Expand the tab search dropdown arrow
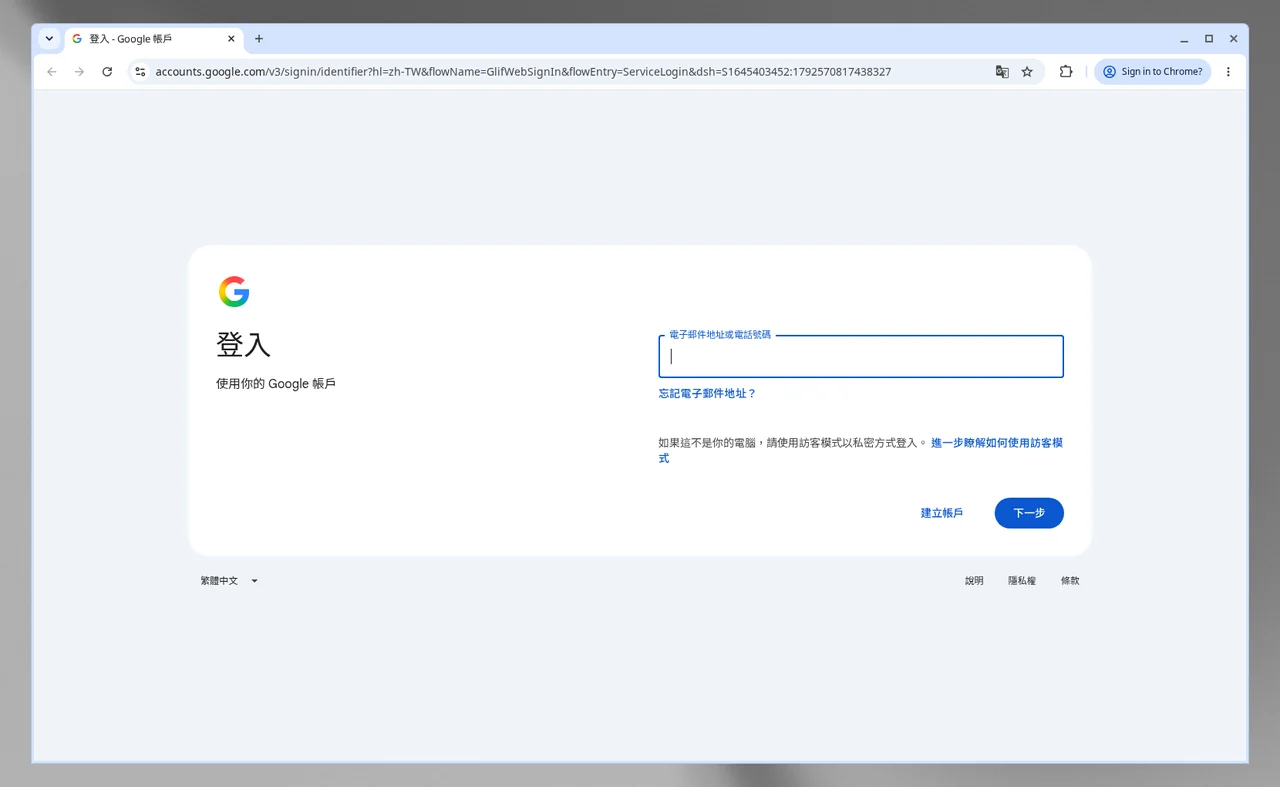This screenshot has width=1280, height=787. 49,39
